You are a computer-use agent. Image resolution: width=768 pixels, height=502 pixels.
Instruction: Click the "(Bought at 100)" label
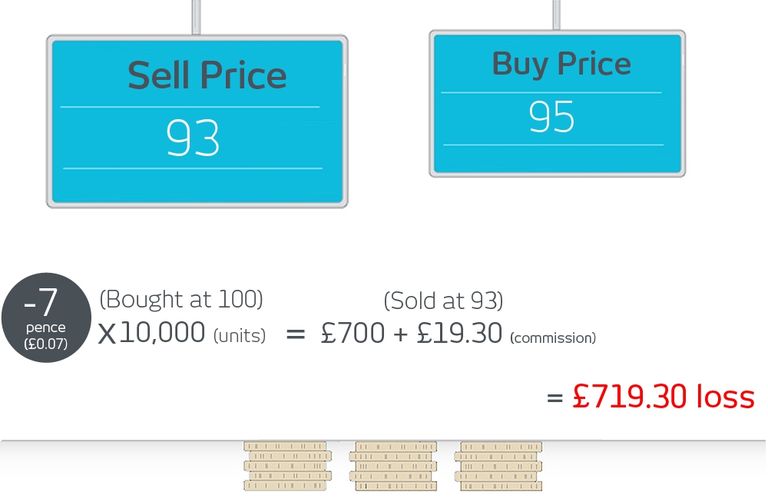(x=181, y=299)
